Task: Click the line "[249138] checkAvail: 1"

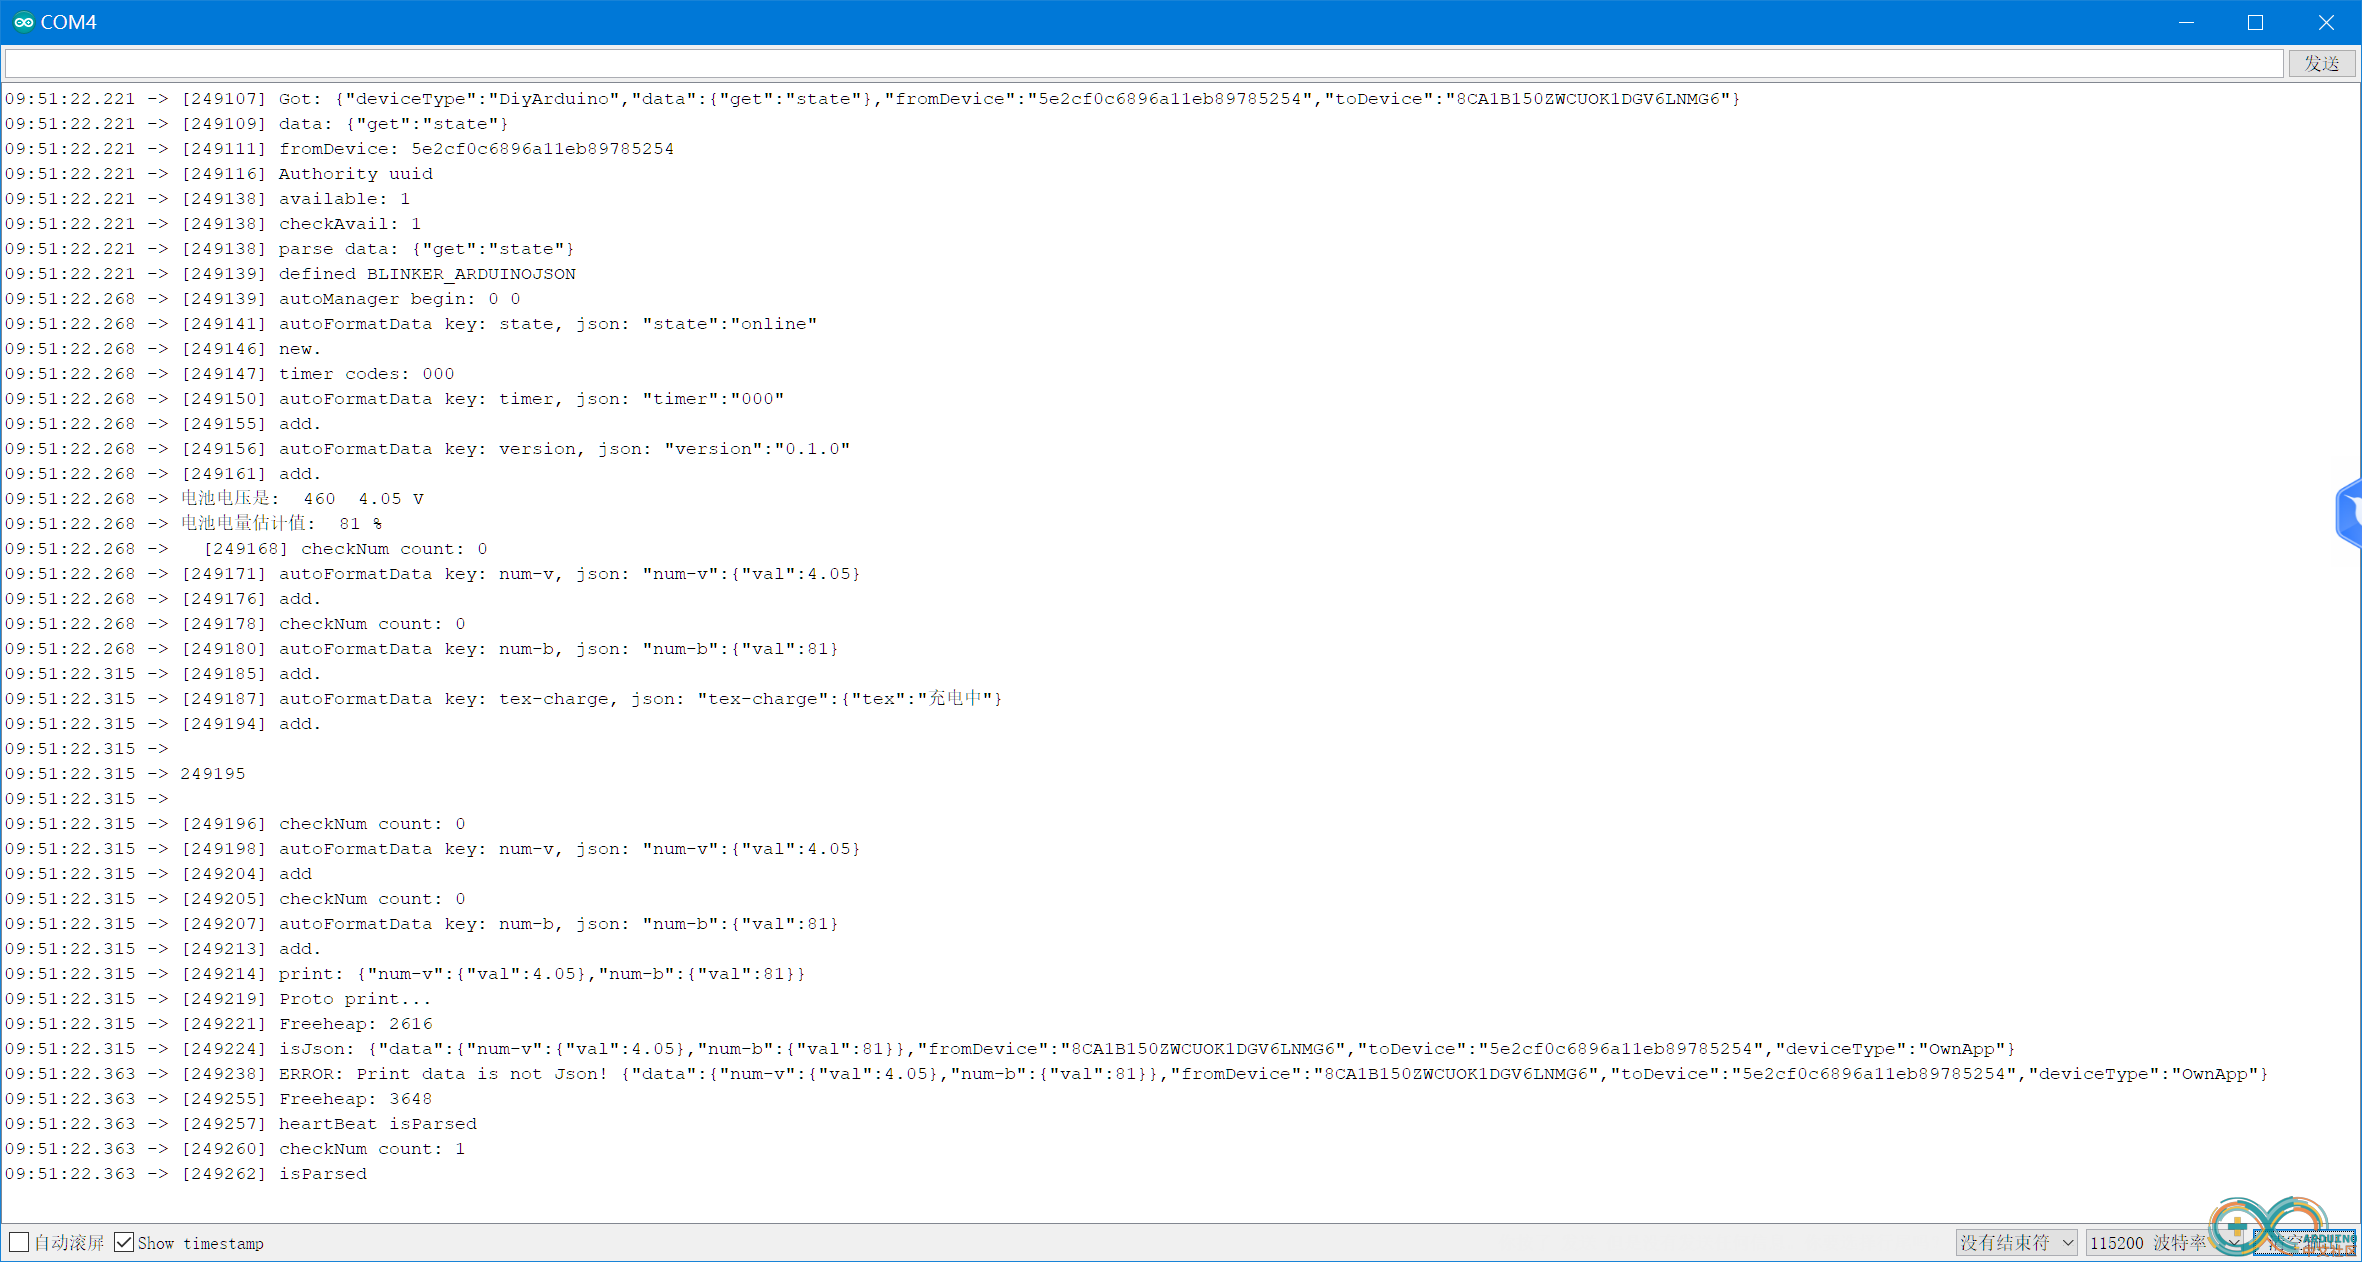Action: 213,223
